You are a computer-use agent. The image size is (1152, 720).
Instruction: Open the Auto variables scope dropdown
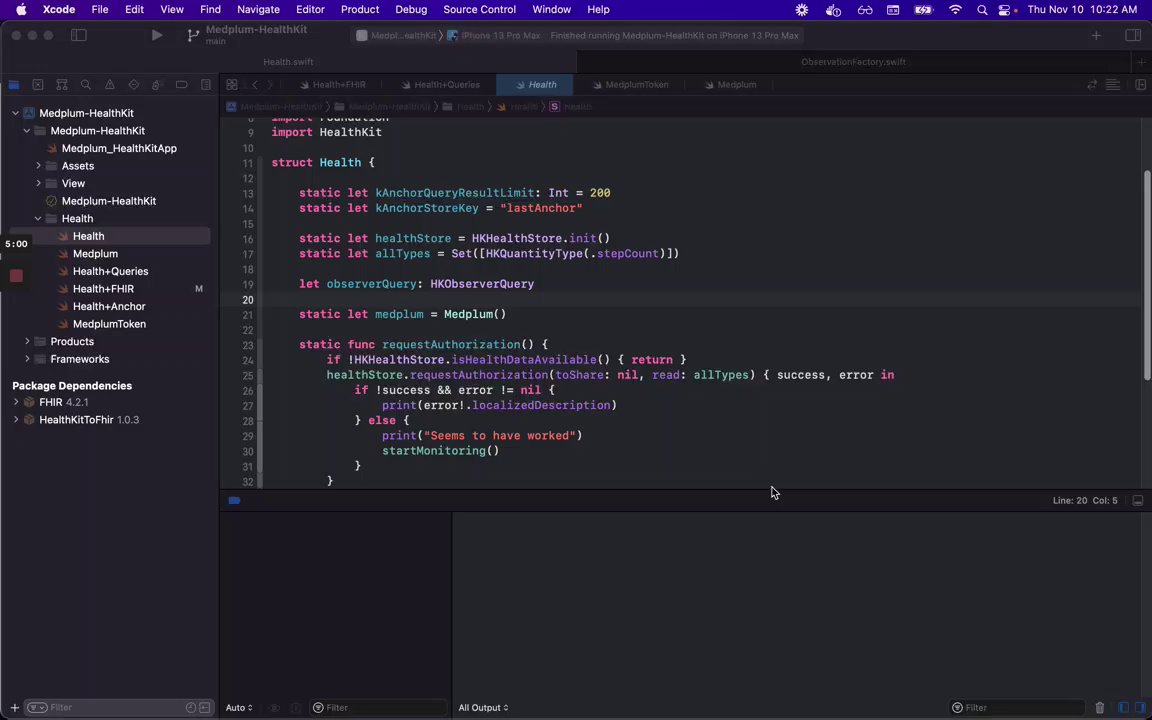point(239,708)
